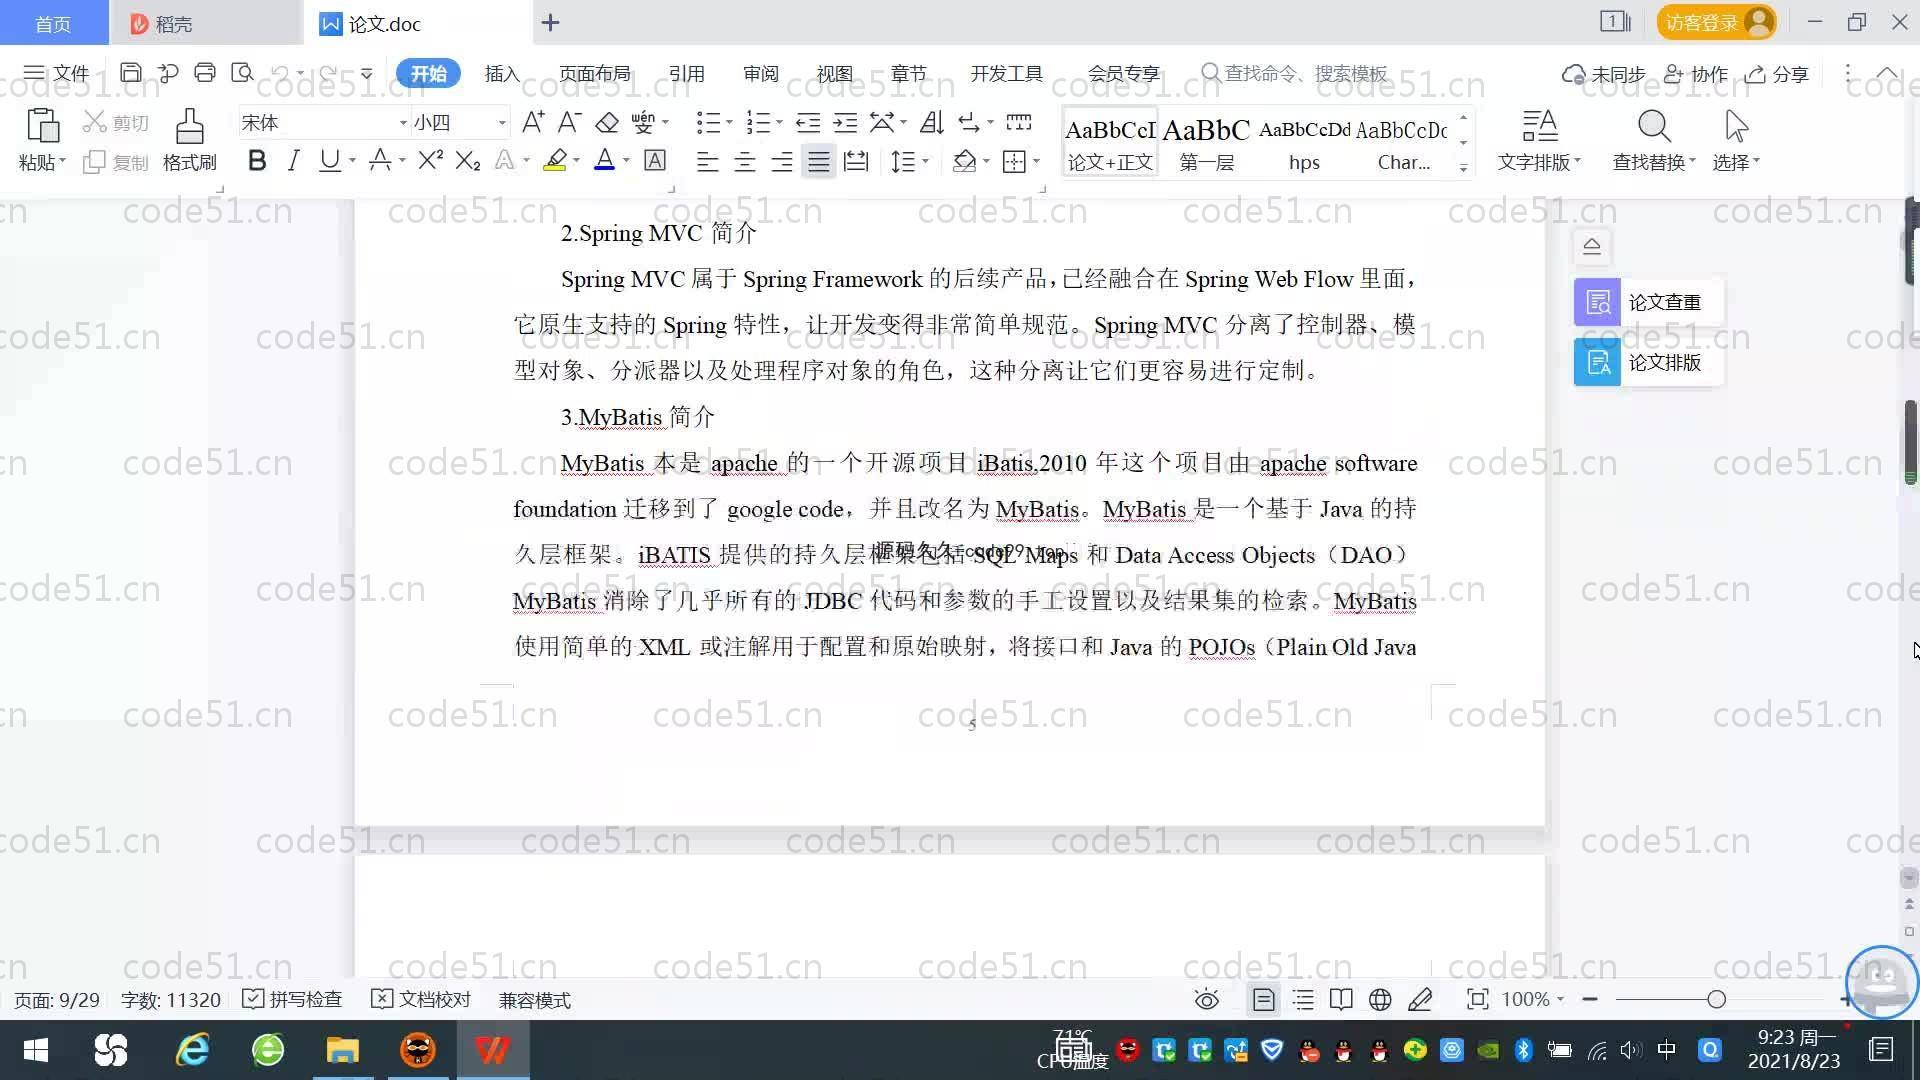
Task: Click the 协作 collaborate button
Action: tap(1696, 74)
